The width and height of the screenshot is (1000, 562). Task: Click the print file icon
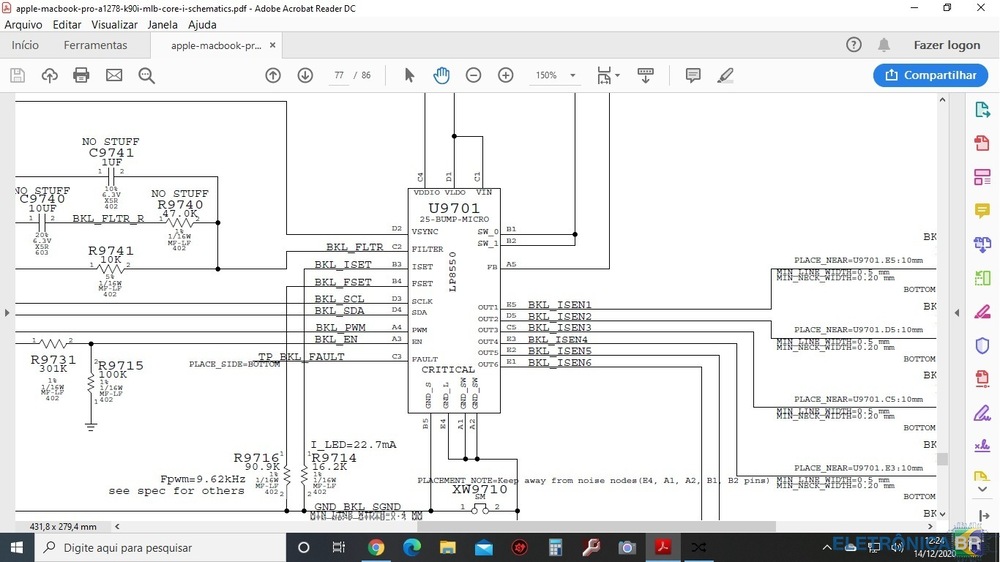point(81,75)
